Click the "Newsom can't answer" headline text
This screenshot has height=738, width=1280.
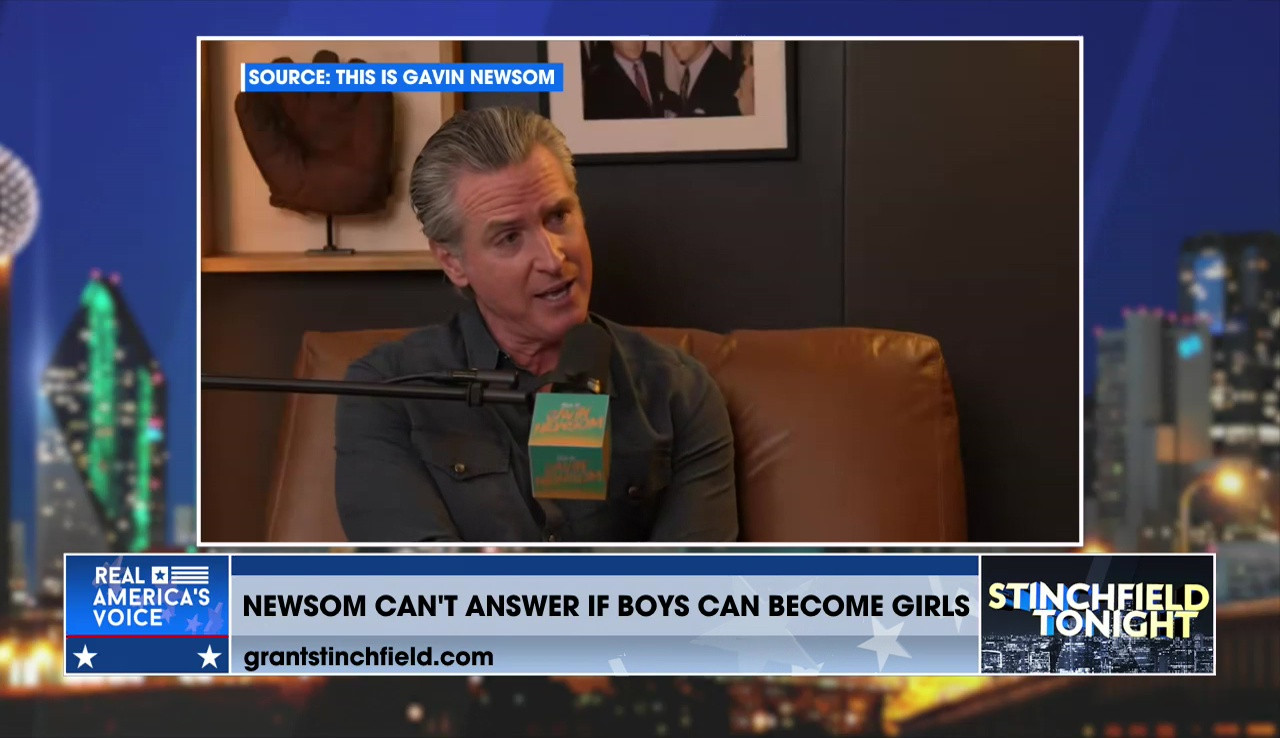point(605,606)
